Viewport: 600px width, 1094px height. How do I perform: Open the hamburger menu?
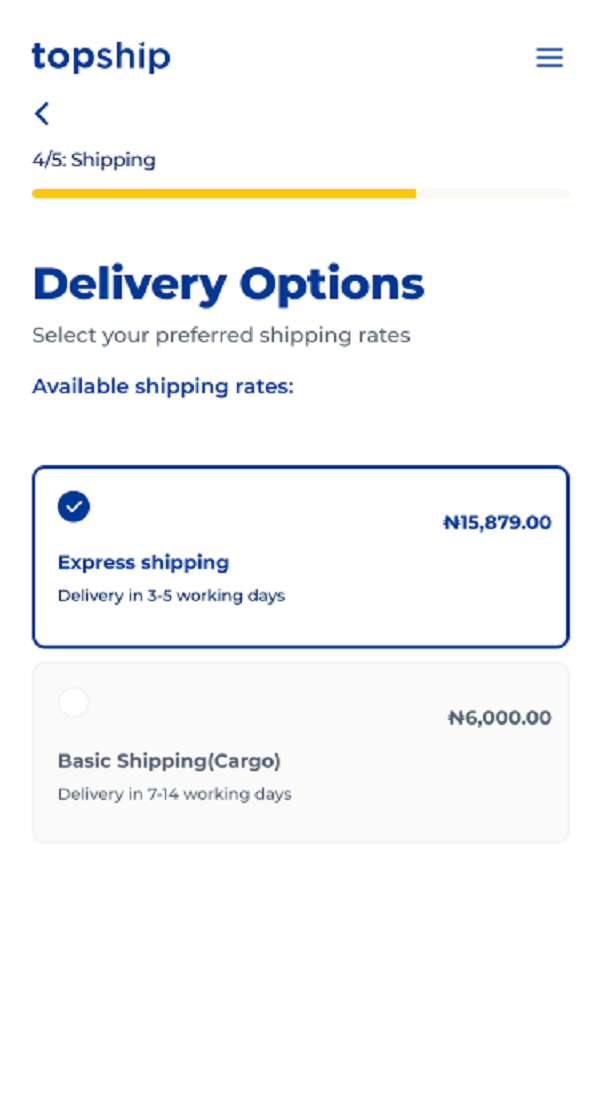549,58
